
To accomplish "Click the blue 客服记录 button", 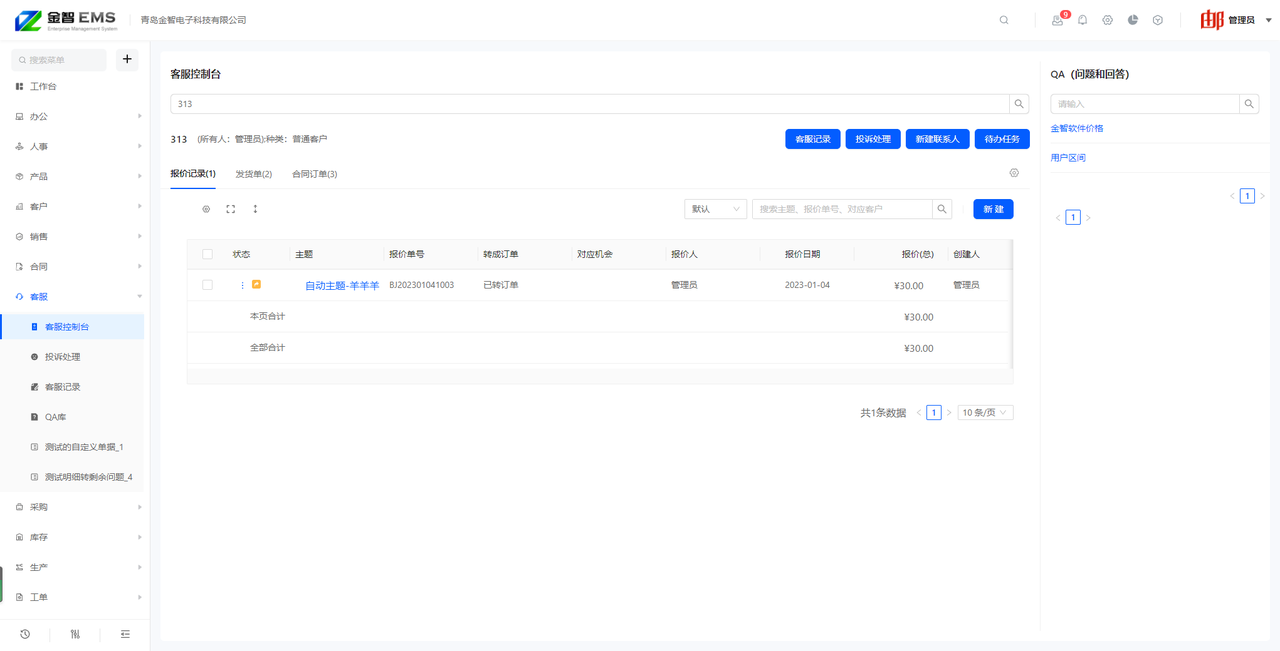I will coord(813,139).
